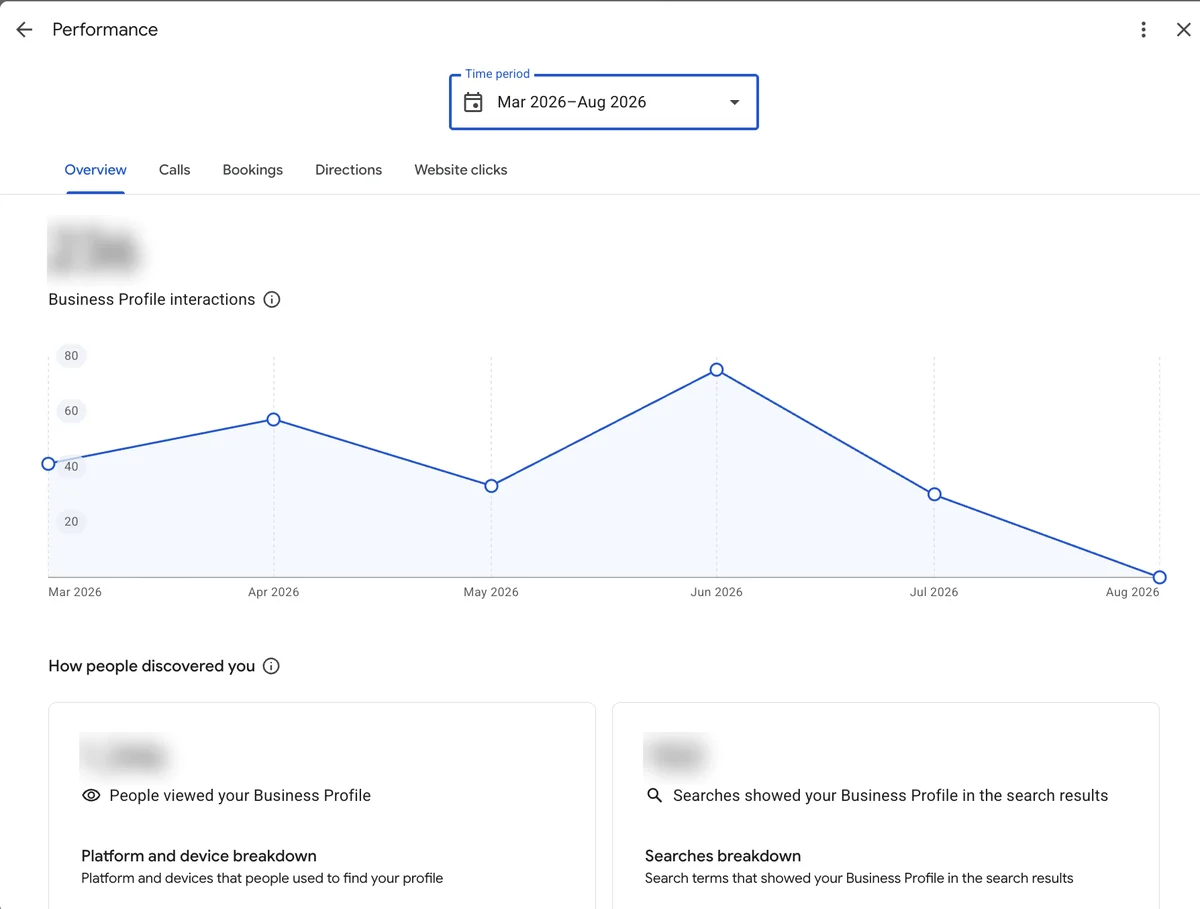Click Platform and device breakdown heading
The height and width of the screenshot is (909, 1200).
tap(199, 856)
